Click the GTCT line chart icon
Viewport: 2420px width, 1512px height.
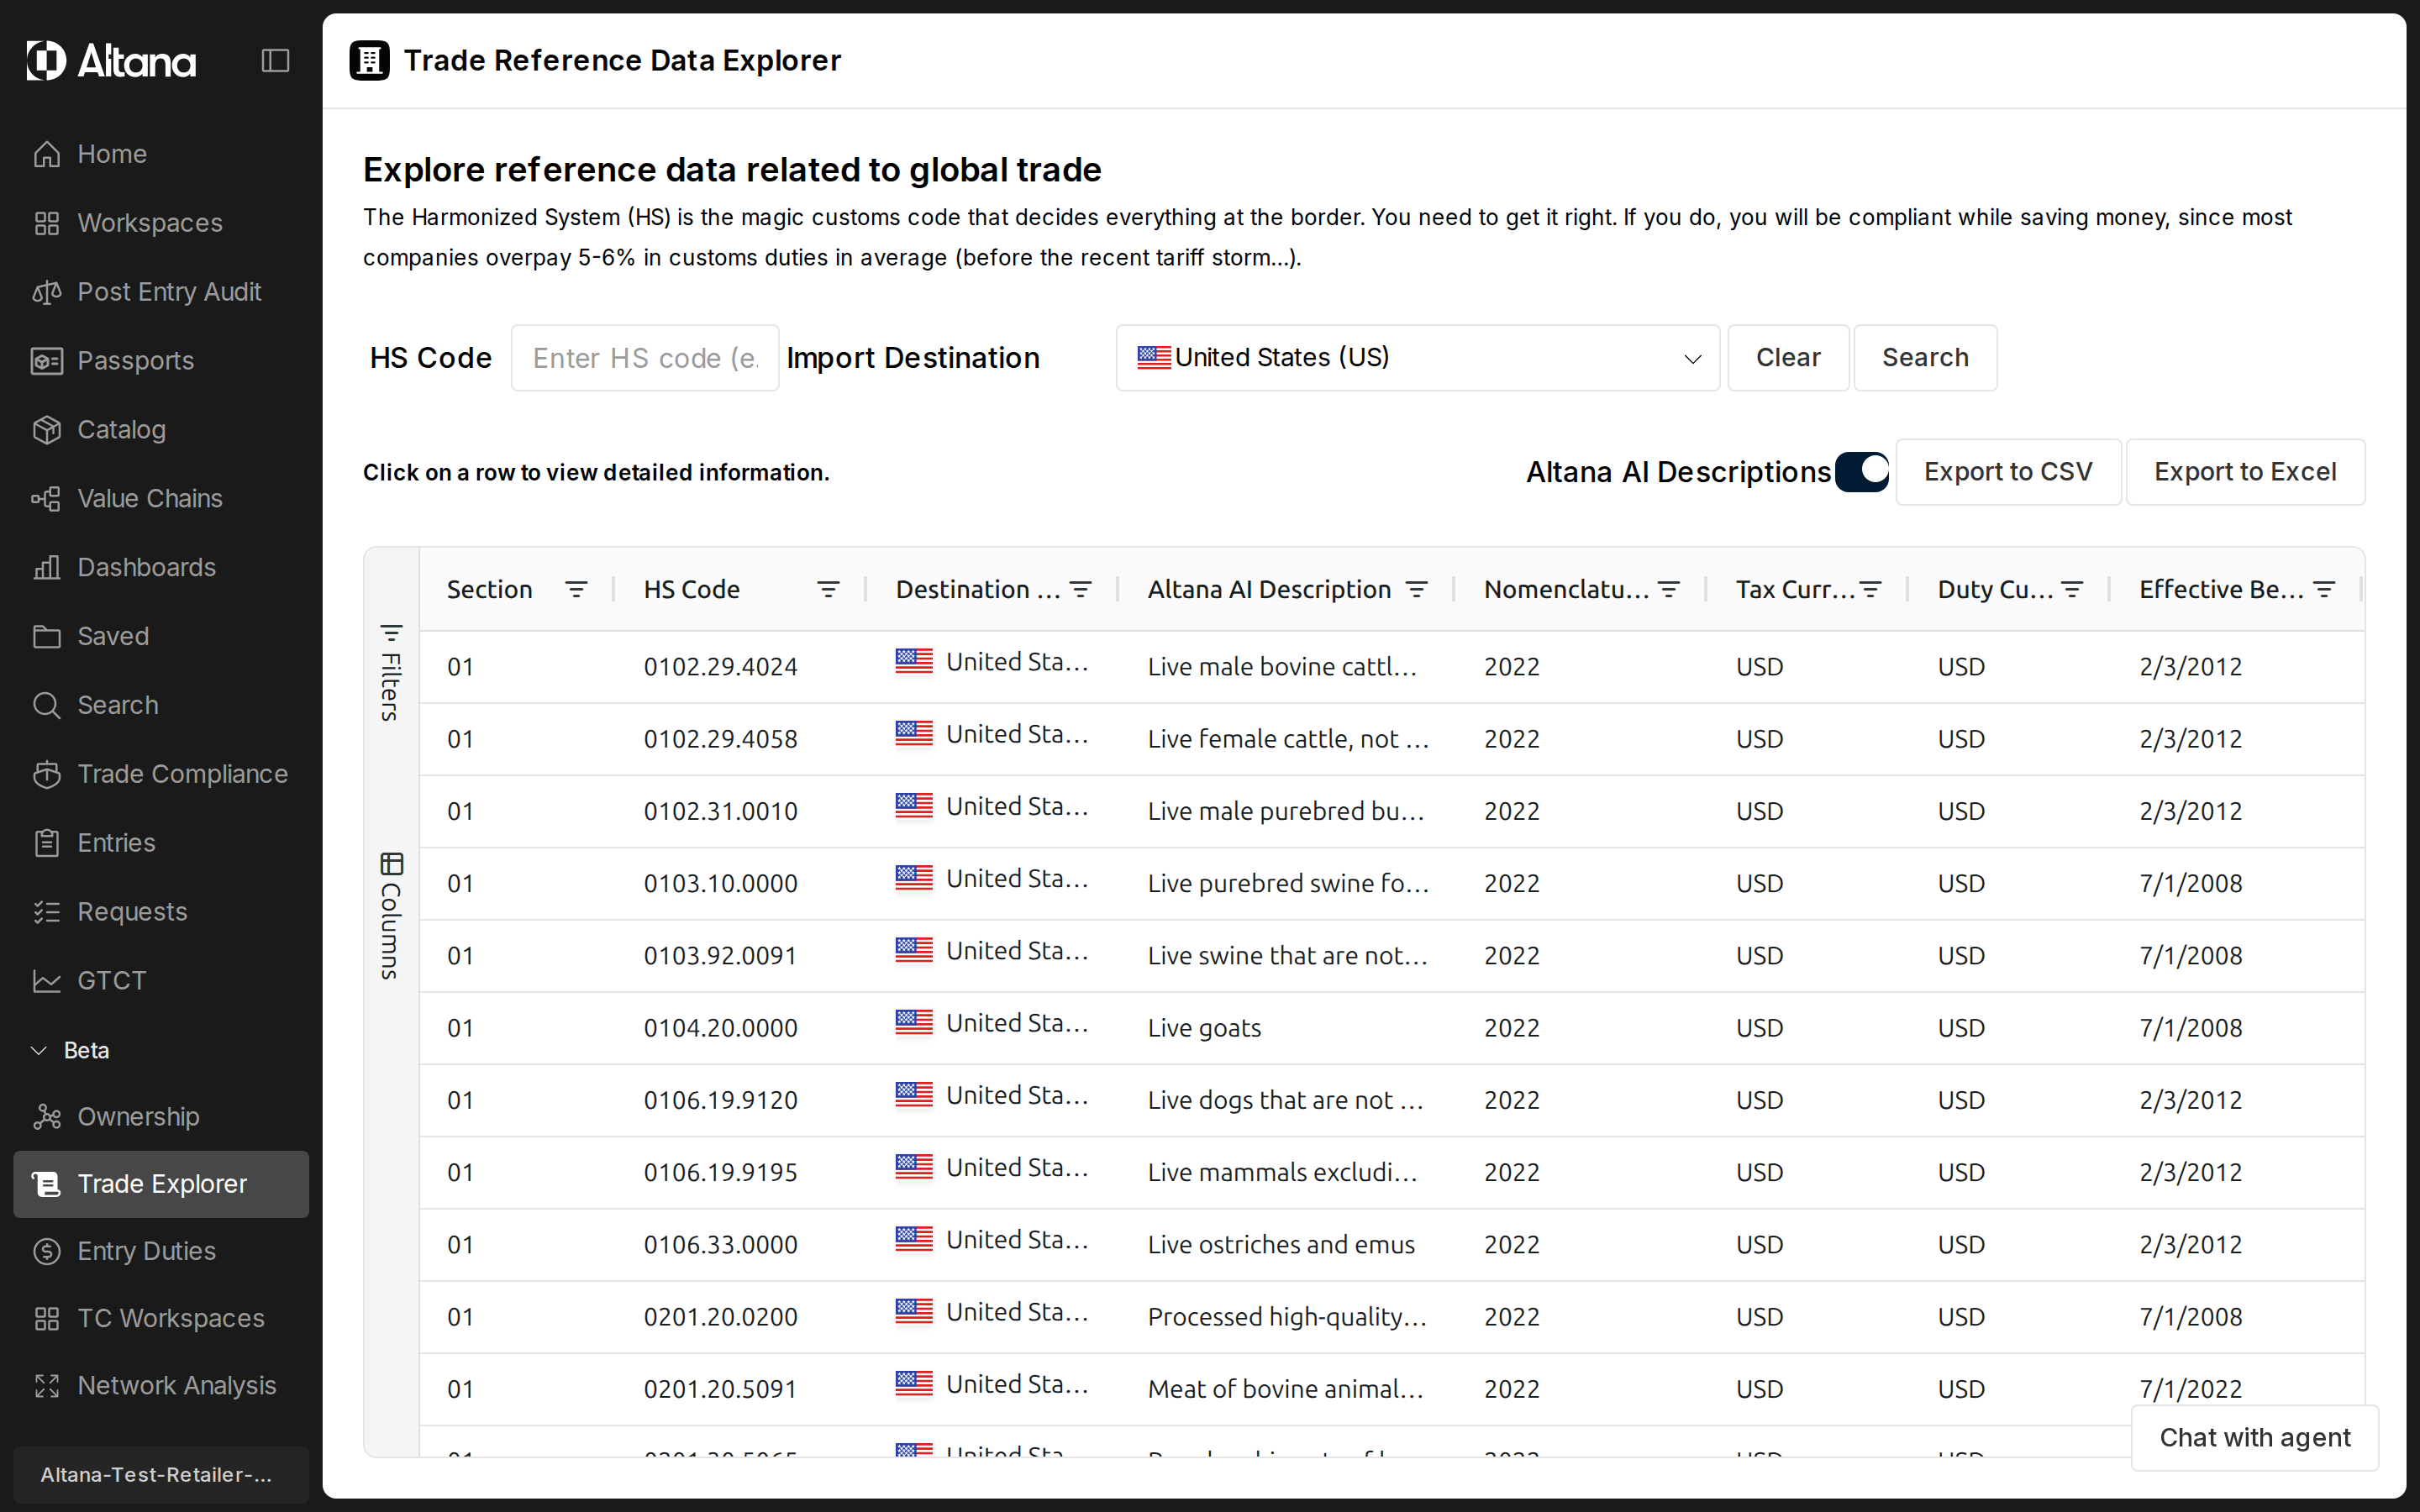pos(47,981)
